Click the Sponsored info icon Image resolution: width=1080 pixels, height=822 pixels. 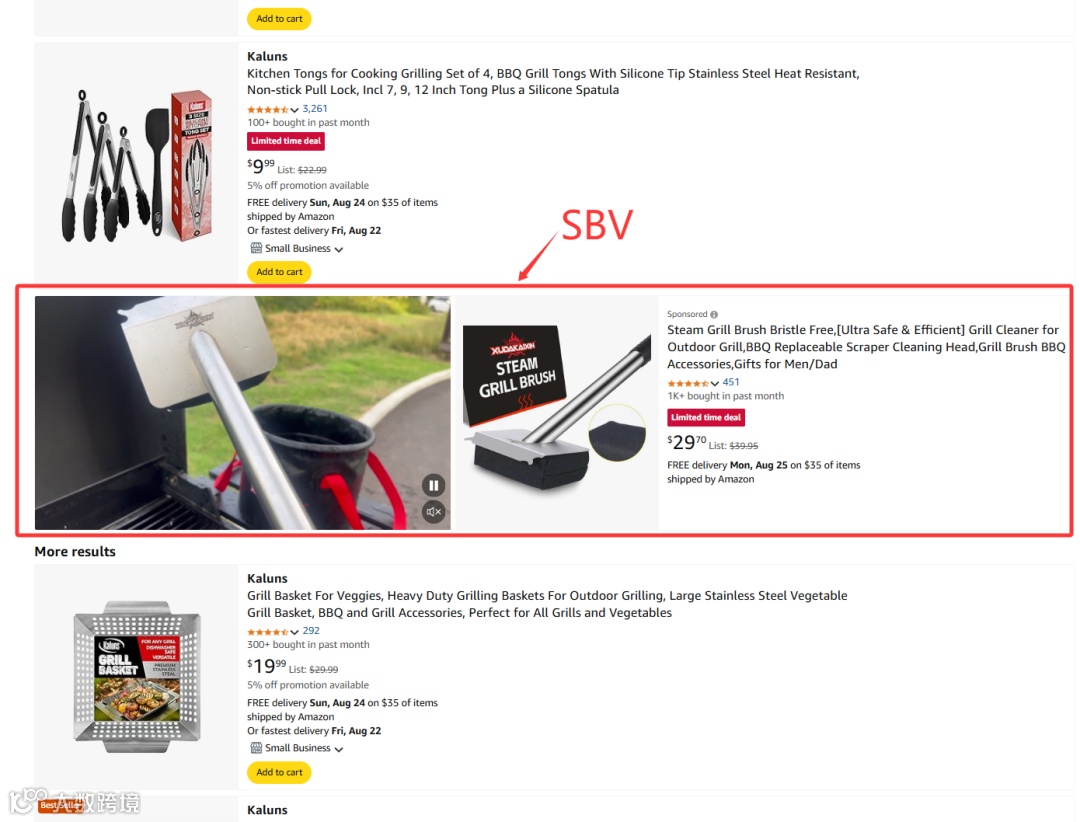click(714, 314)
